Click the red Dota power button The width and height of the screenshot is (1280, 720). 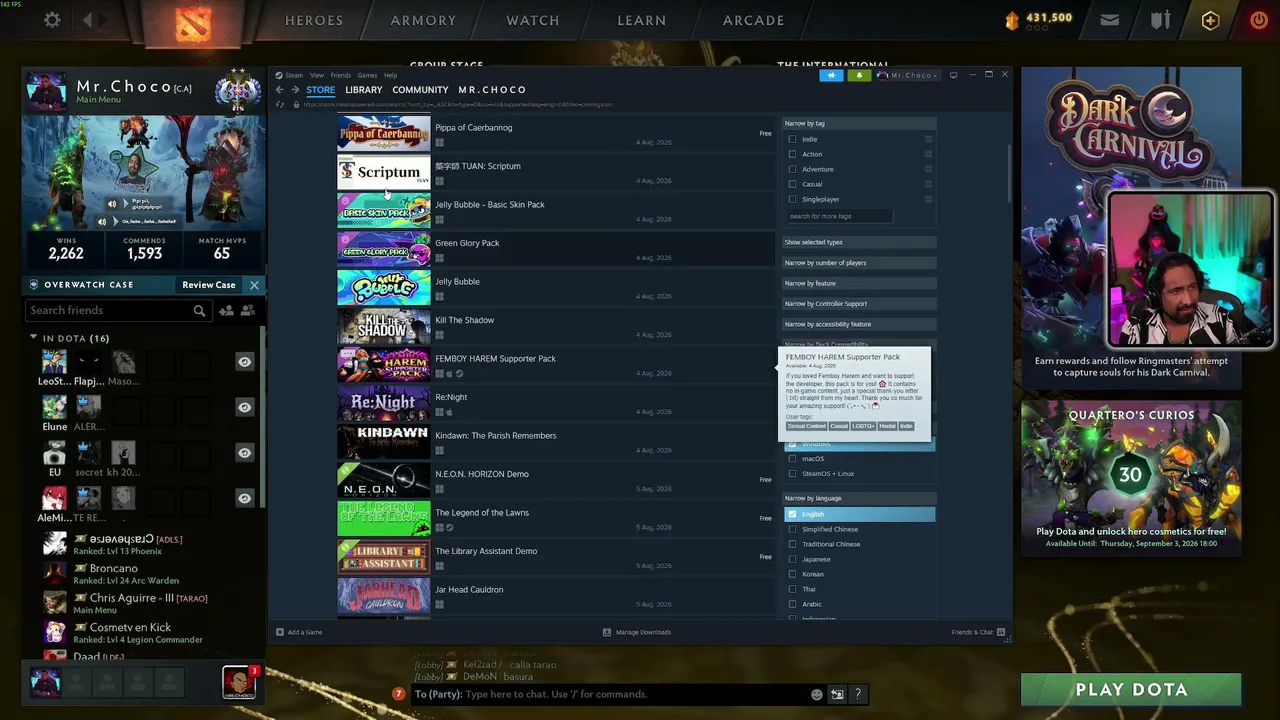click(1258, 20)
